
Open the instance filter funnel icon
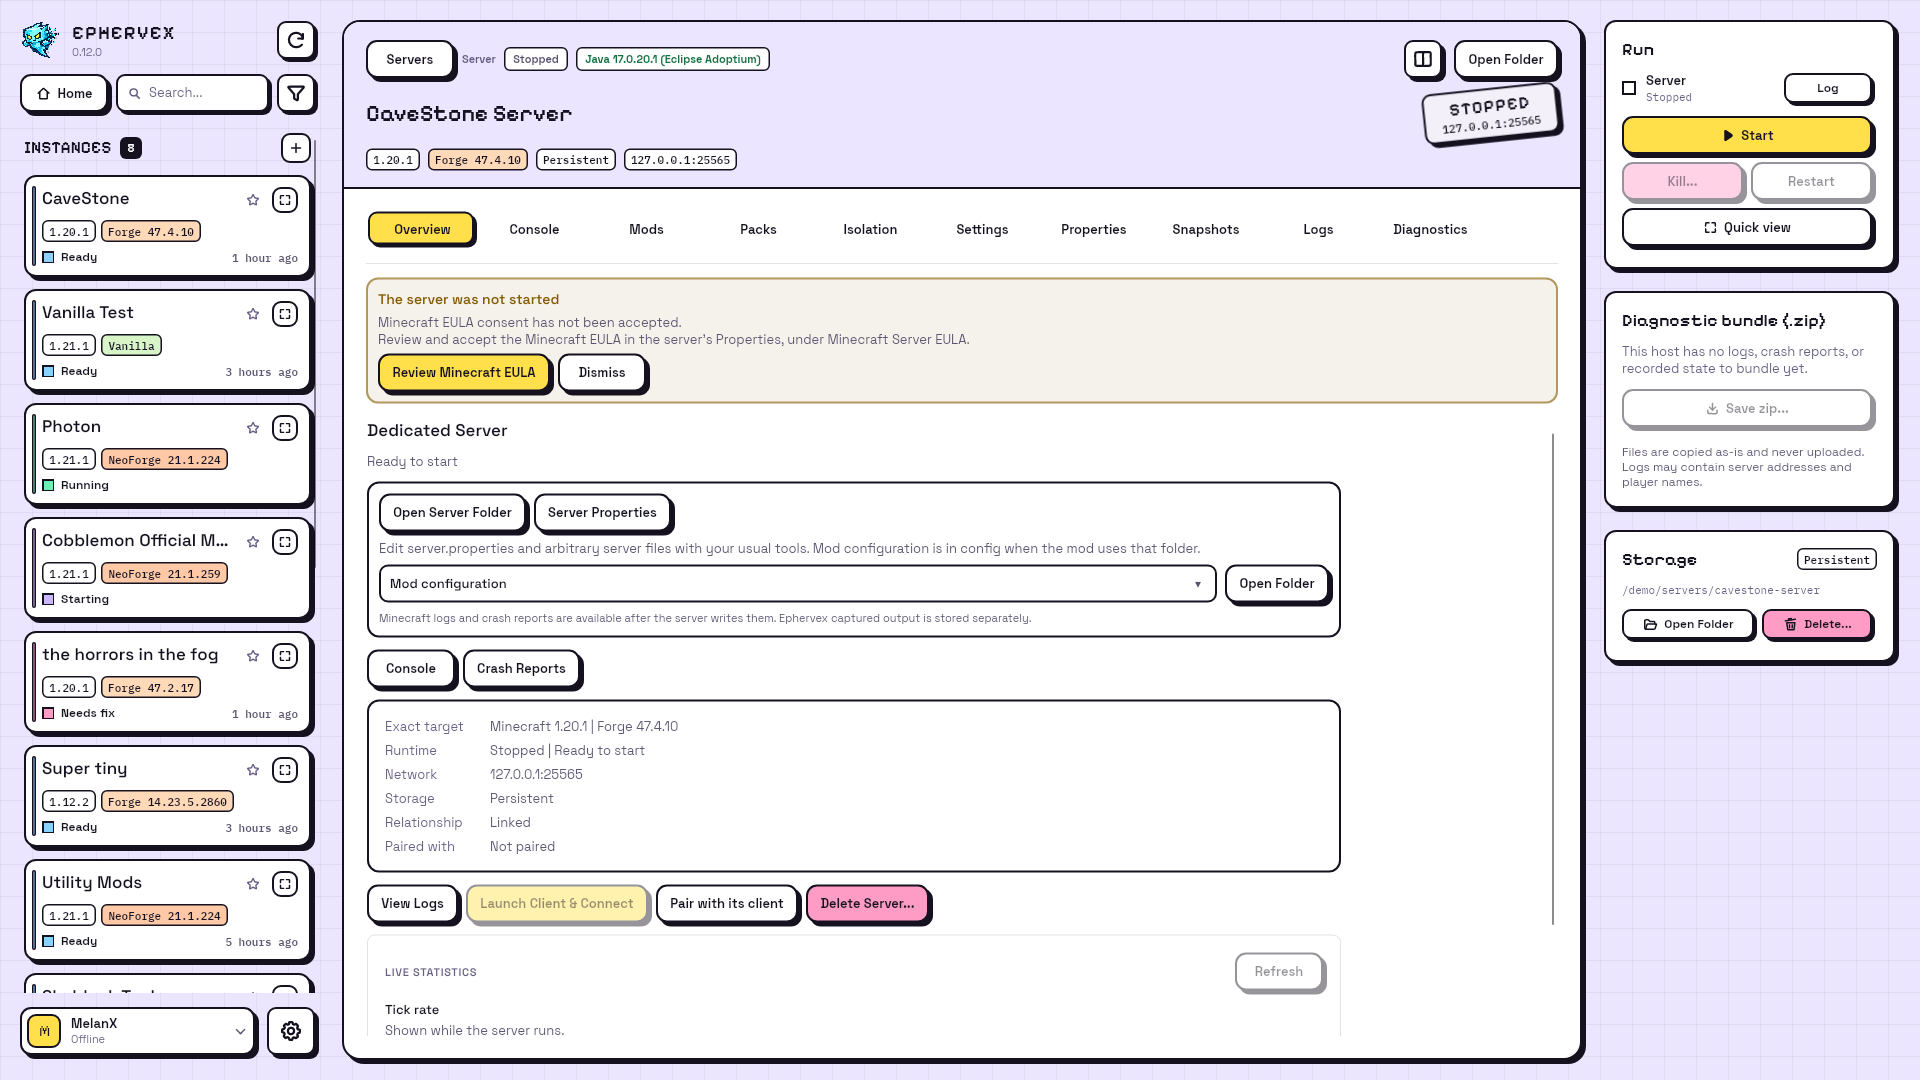click(x=296, y=93)
